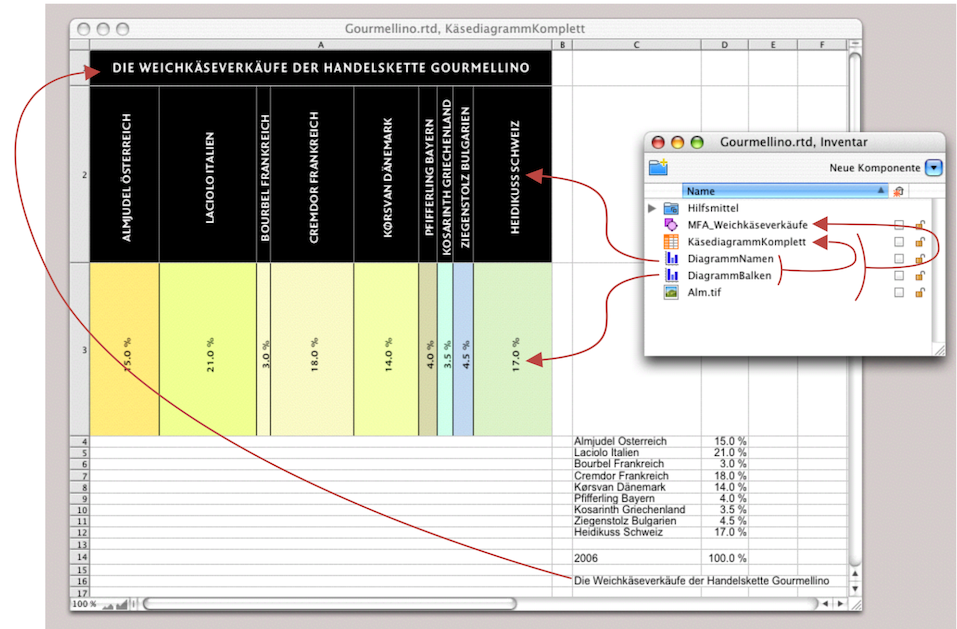The width and height of the screenshot is (957, 629).
Task: Click the 100 % zoom control
Action: click(x=83, y=605)
